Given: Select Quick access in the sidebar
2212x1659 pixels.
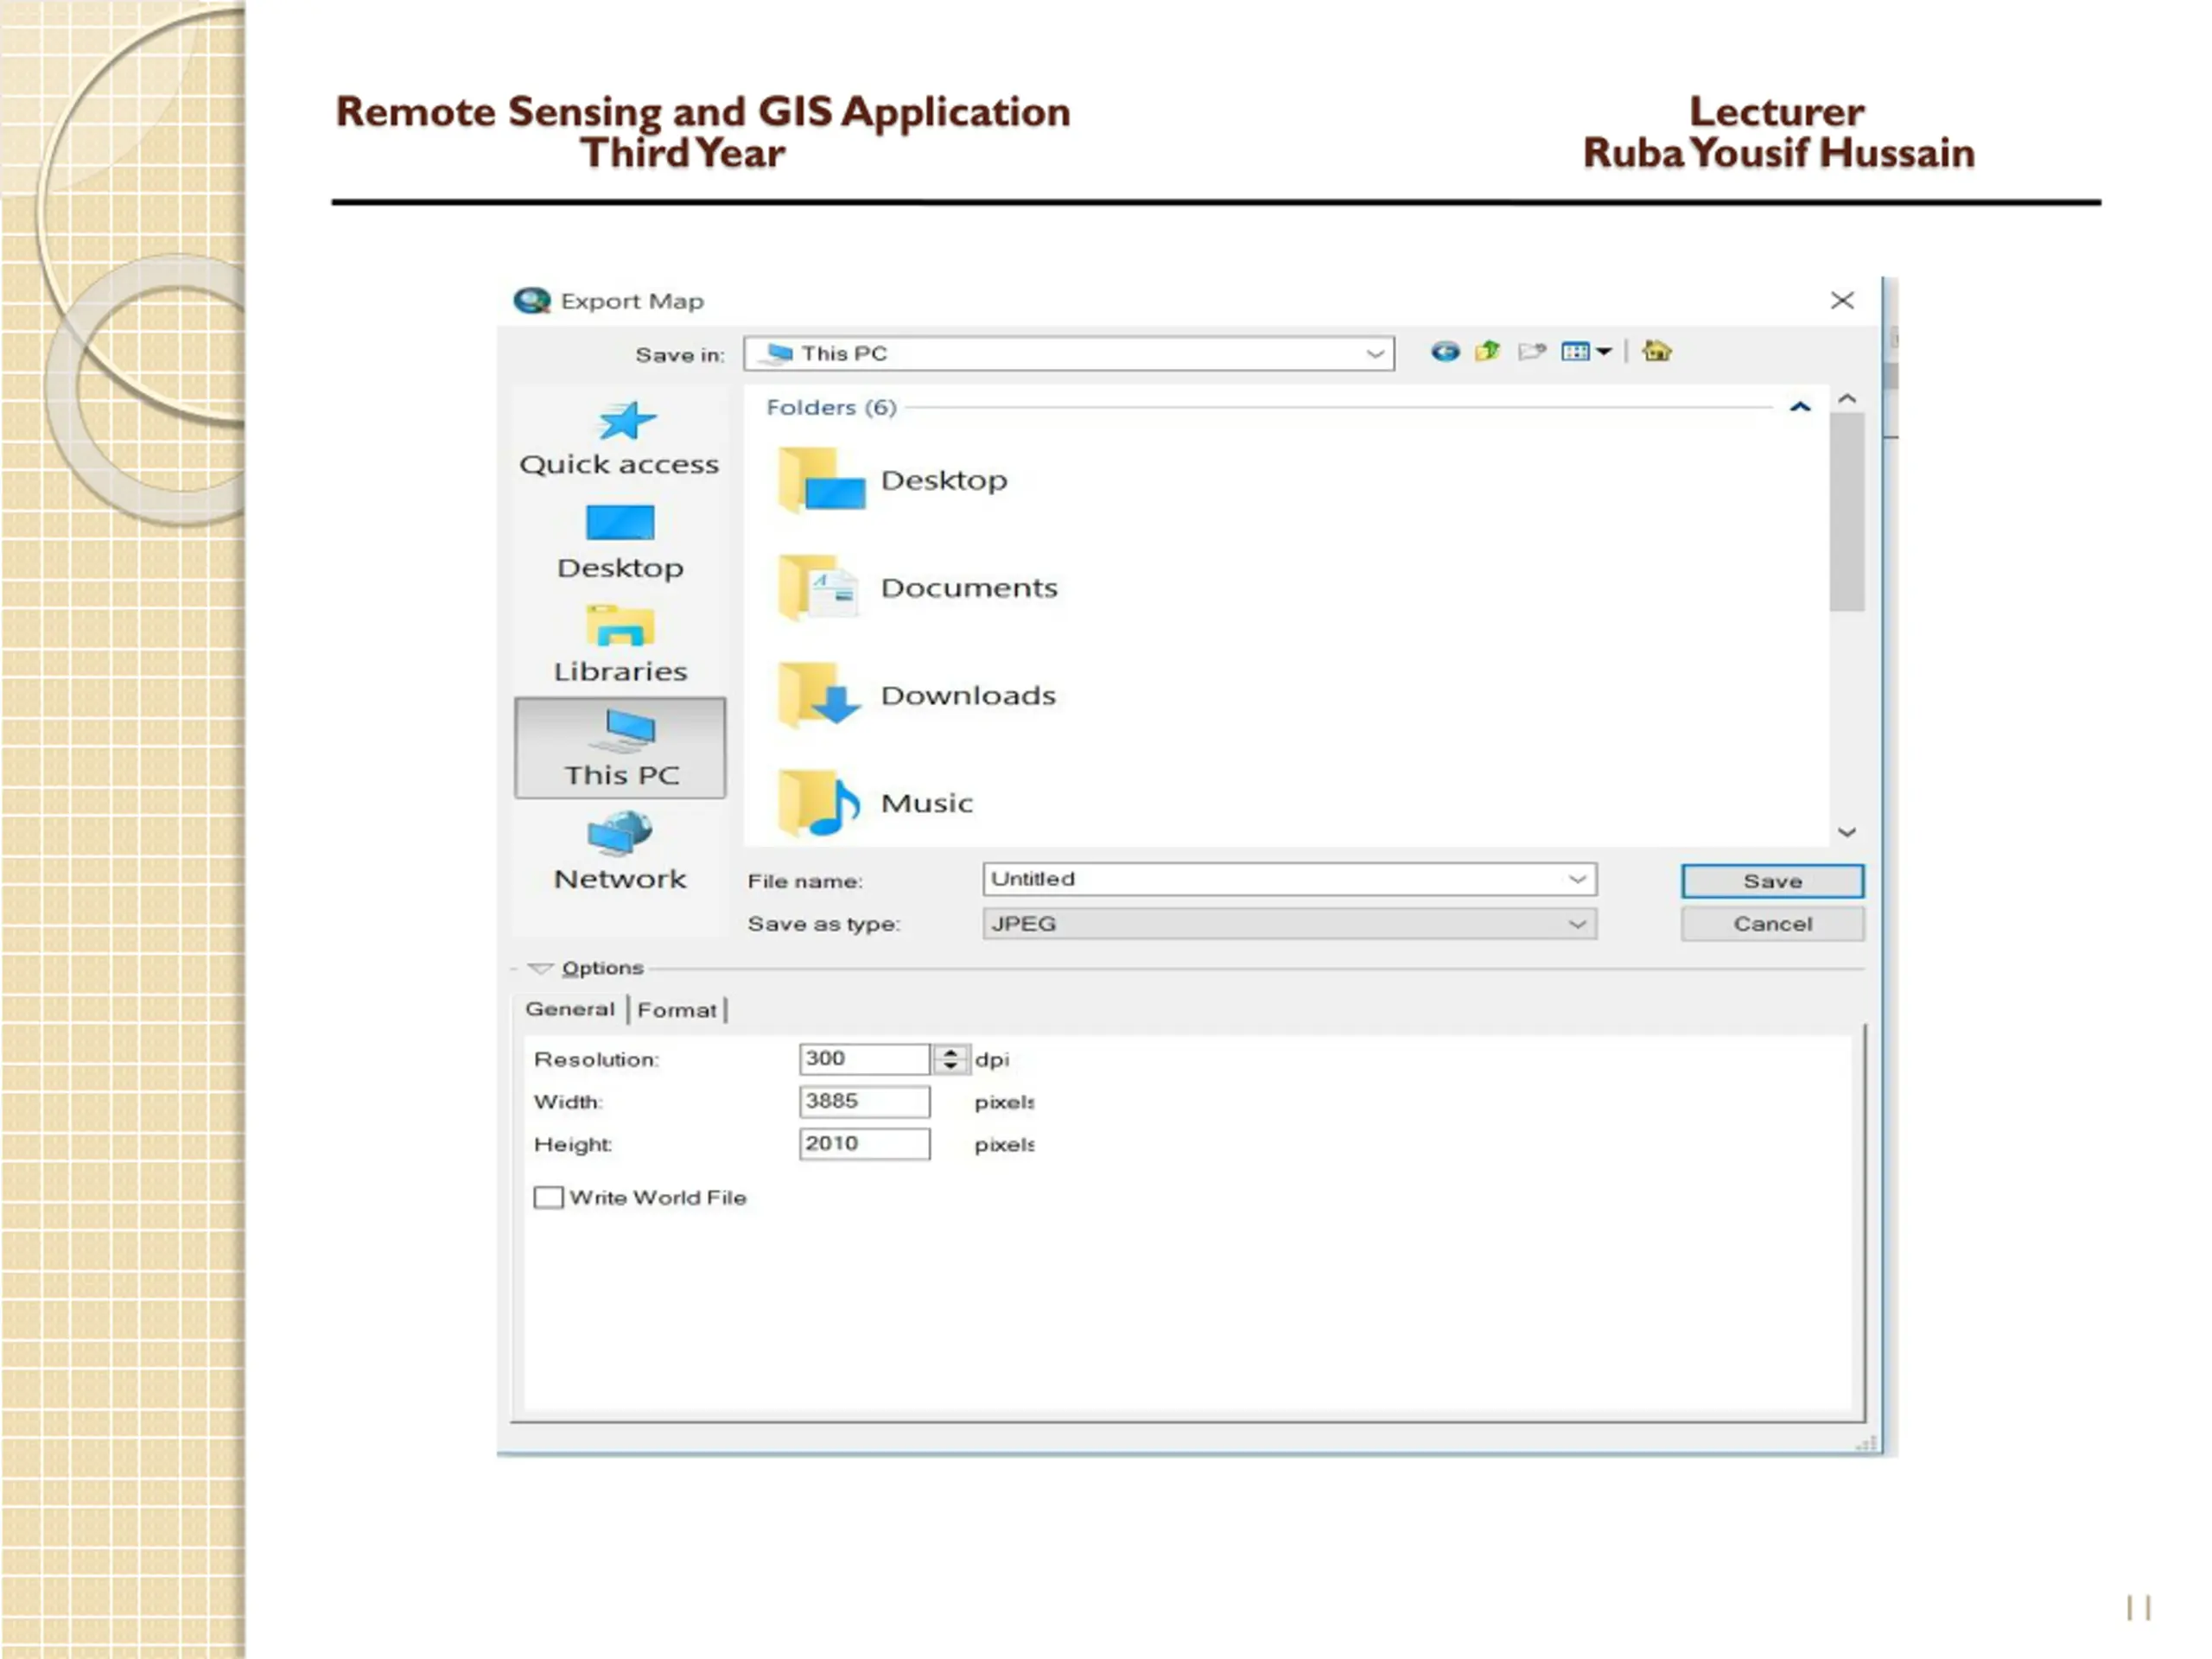Looking at the screenshot, I should pyautogui.click(x=619, y=440).
